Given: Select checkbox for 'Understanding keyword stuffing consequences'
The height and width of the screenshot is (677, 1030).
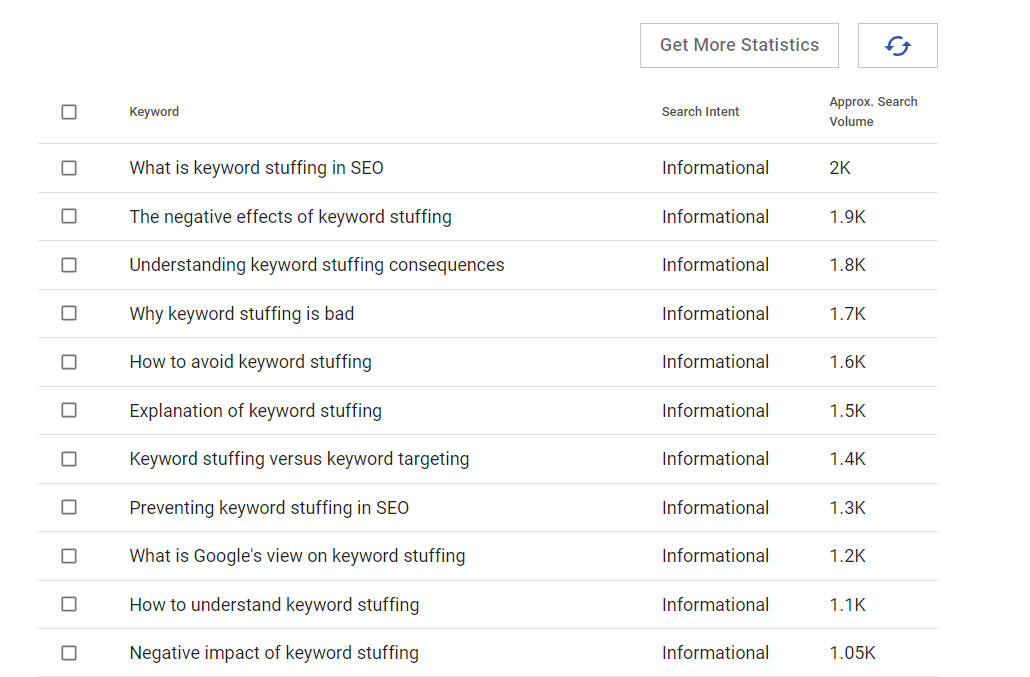Looking at the screenshot, I should pyautogui.click(x=69, y=265).
